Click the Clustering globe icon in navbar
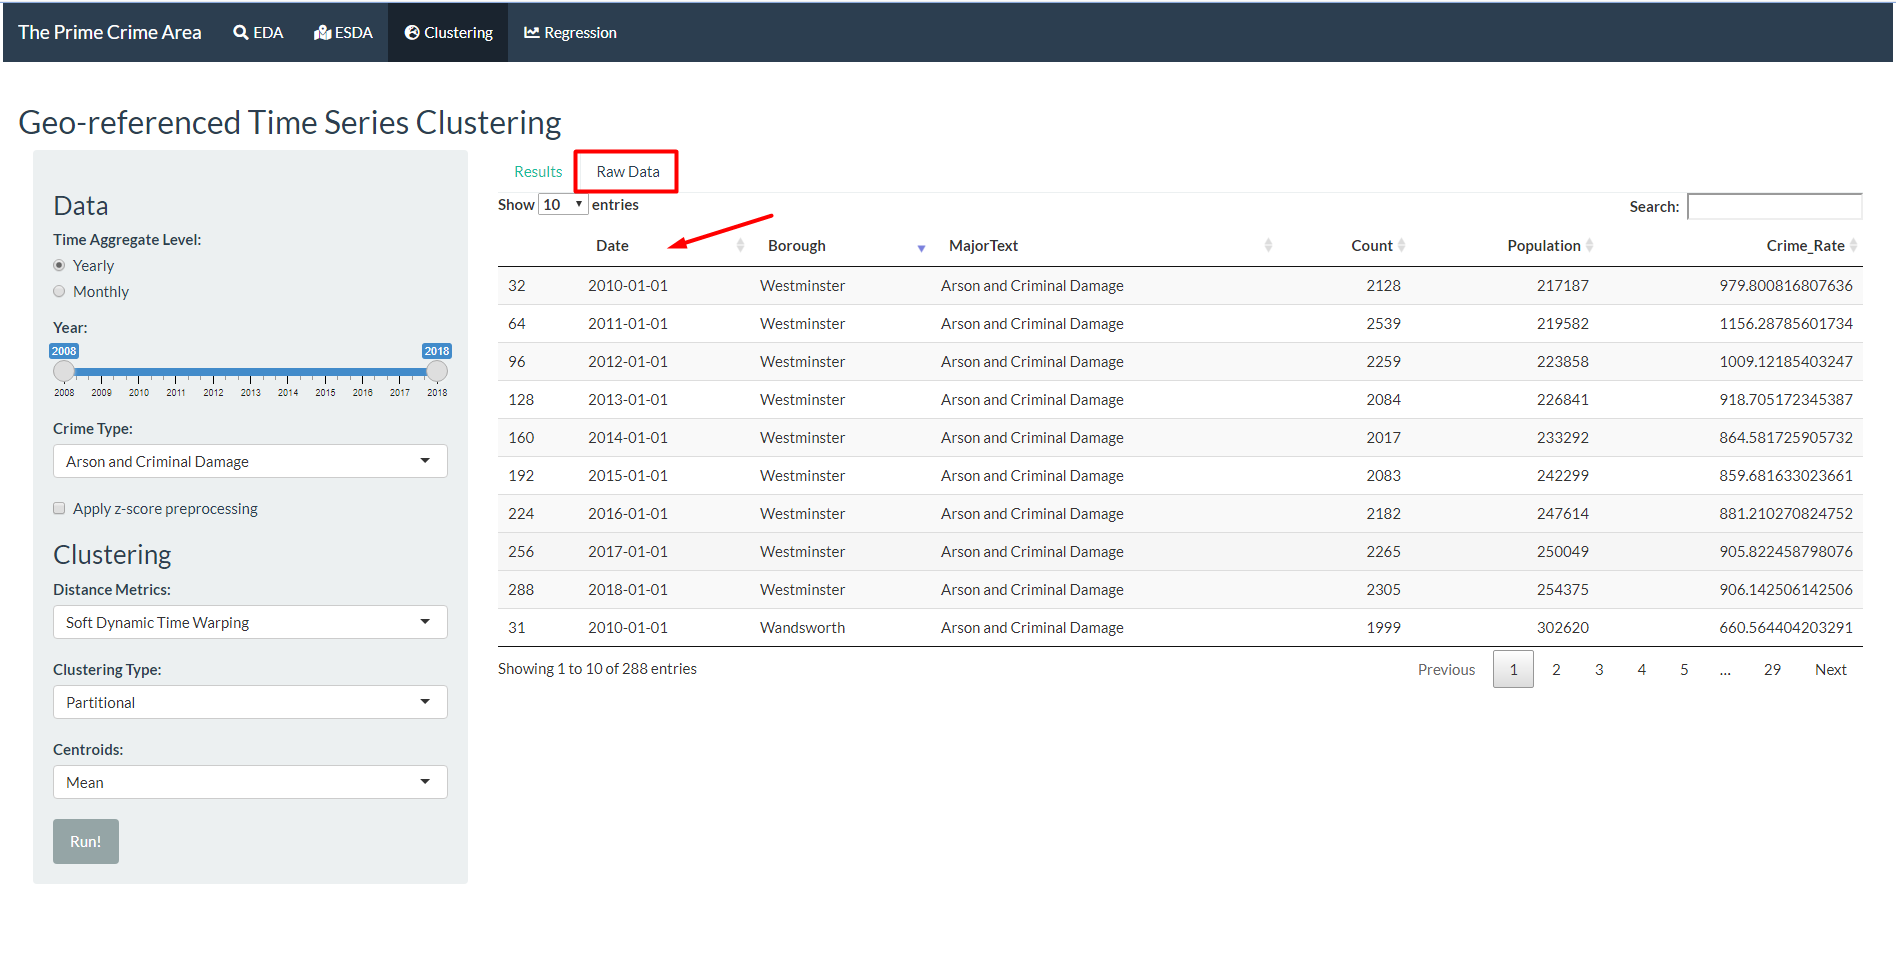The image size is (1896, 956). point(411,33)
